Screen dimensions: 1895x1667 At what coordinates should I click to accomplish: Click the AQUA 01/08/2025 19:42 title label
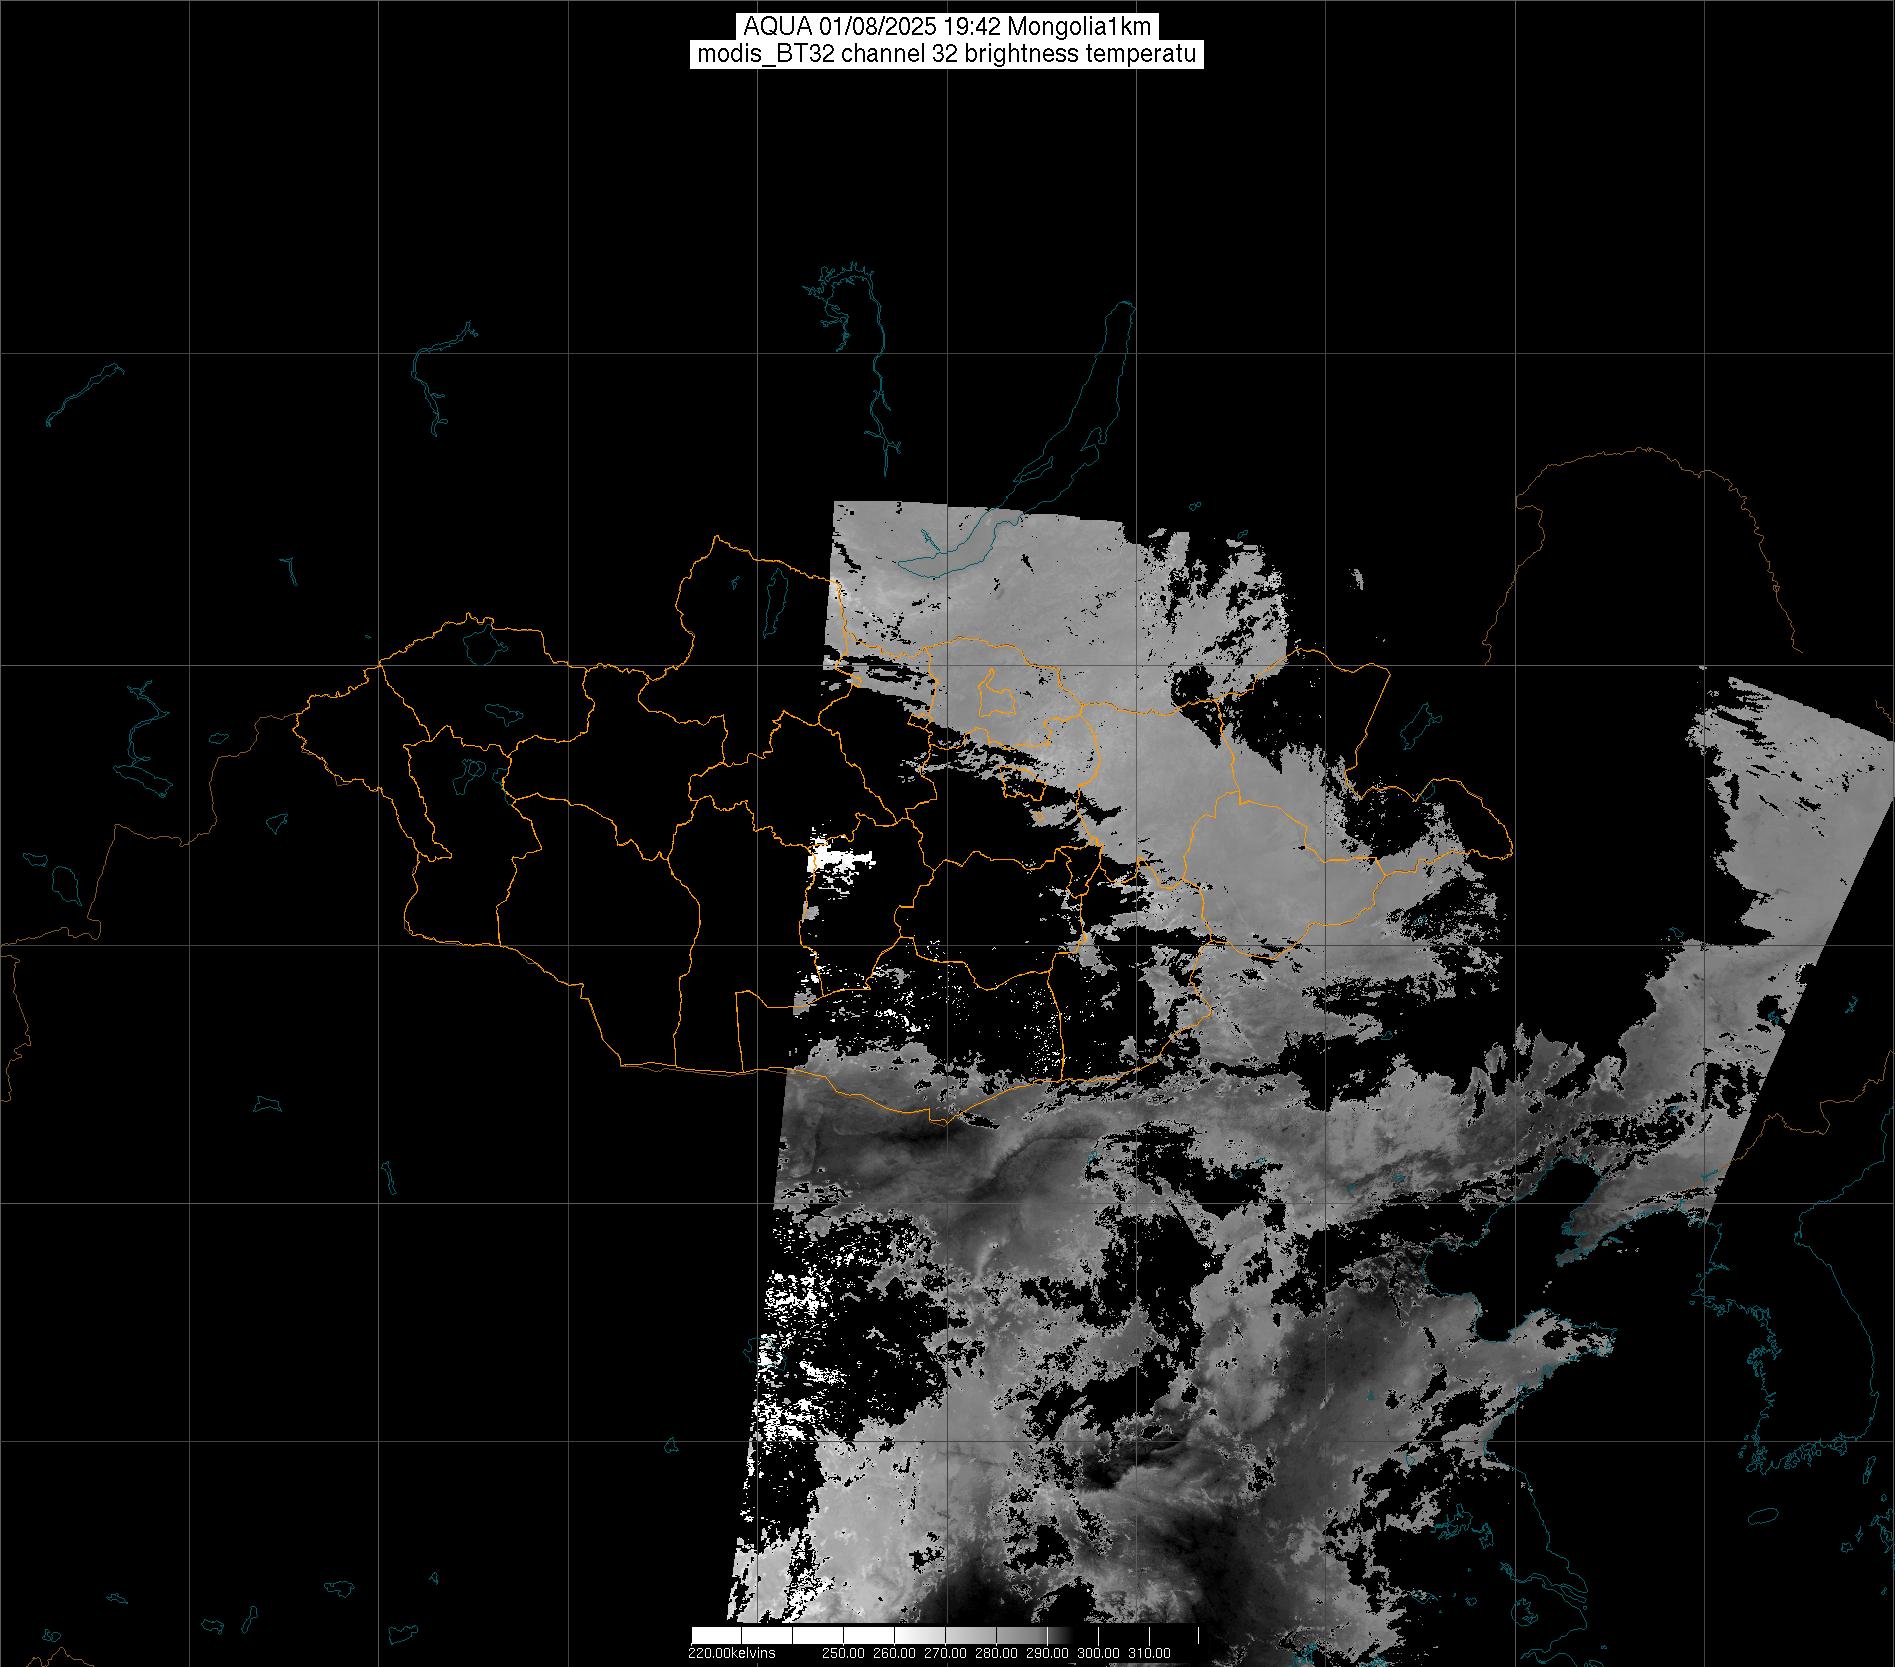(x=946, y=27)
